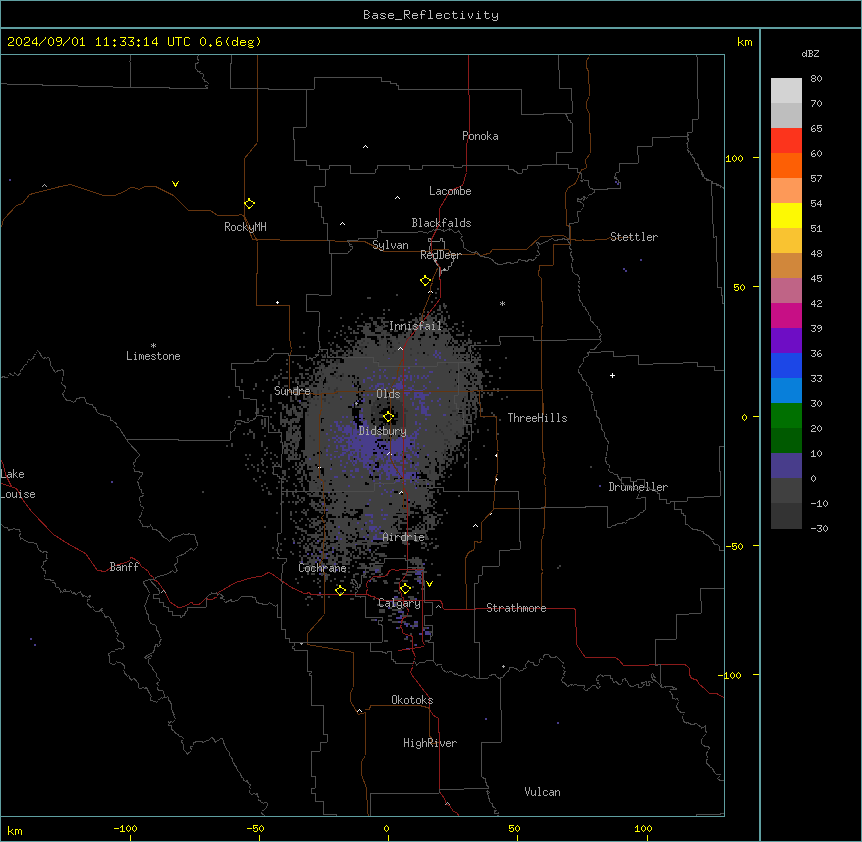Image resolution: width=862 pixels, height=842 pixels.
Task: Click the Lacombe town label
Action: (x=450, y=191)
